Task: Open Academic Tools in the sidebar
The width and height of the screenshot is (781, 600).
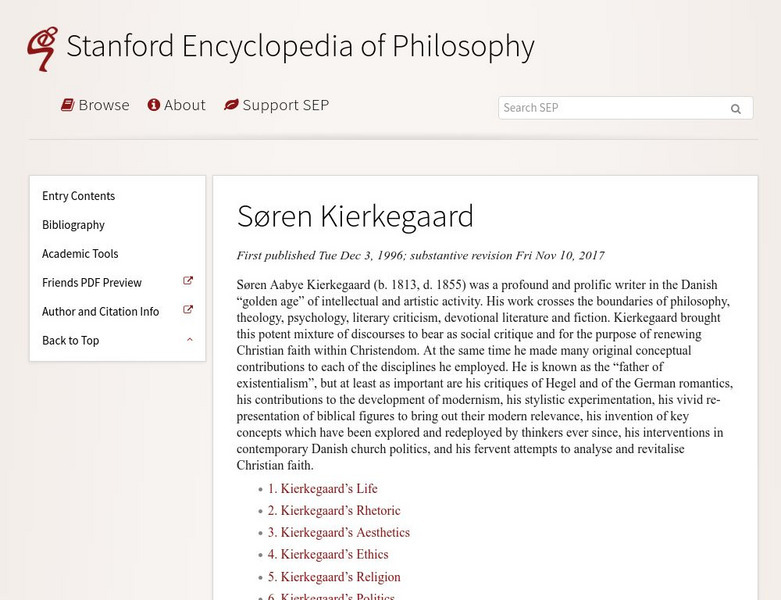Action: click(x=80, y=254)
